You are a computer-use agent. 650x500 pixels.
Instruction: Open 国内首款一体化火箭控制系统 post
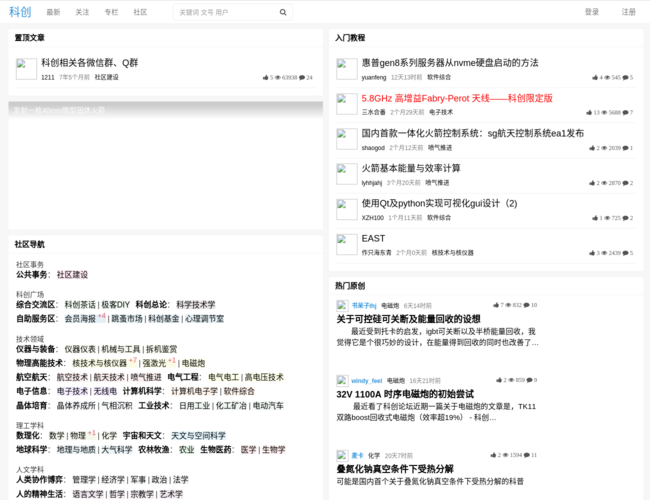point(472,133)
